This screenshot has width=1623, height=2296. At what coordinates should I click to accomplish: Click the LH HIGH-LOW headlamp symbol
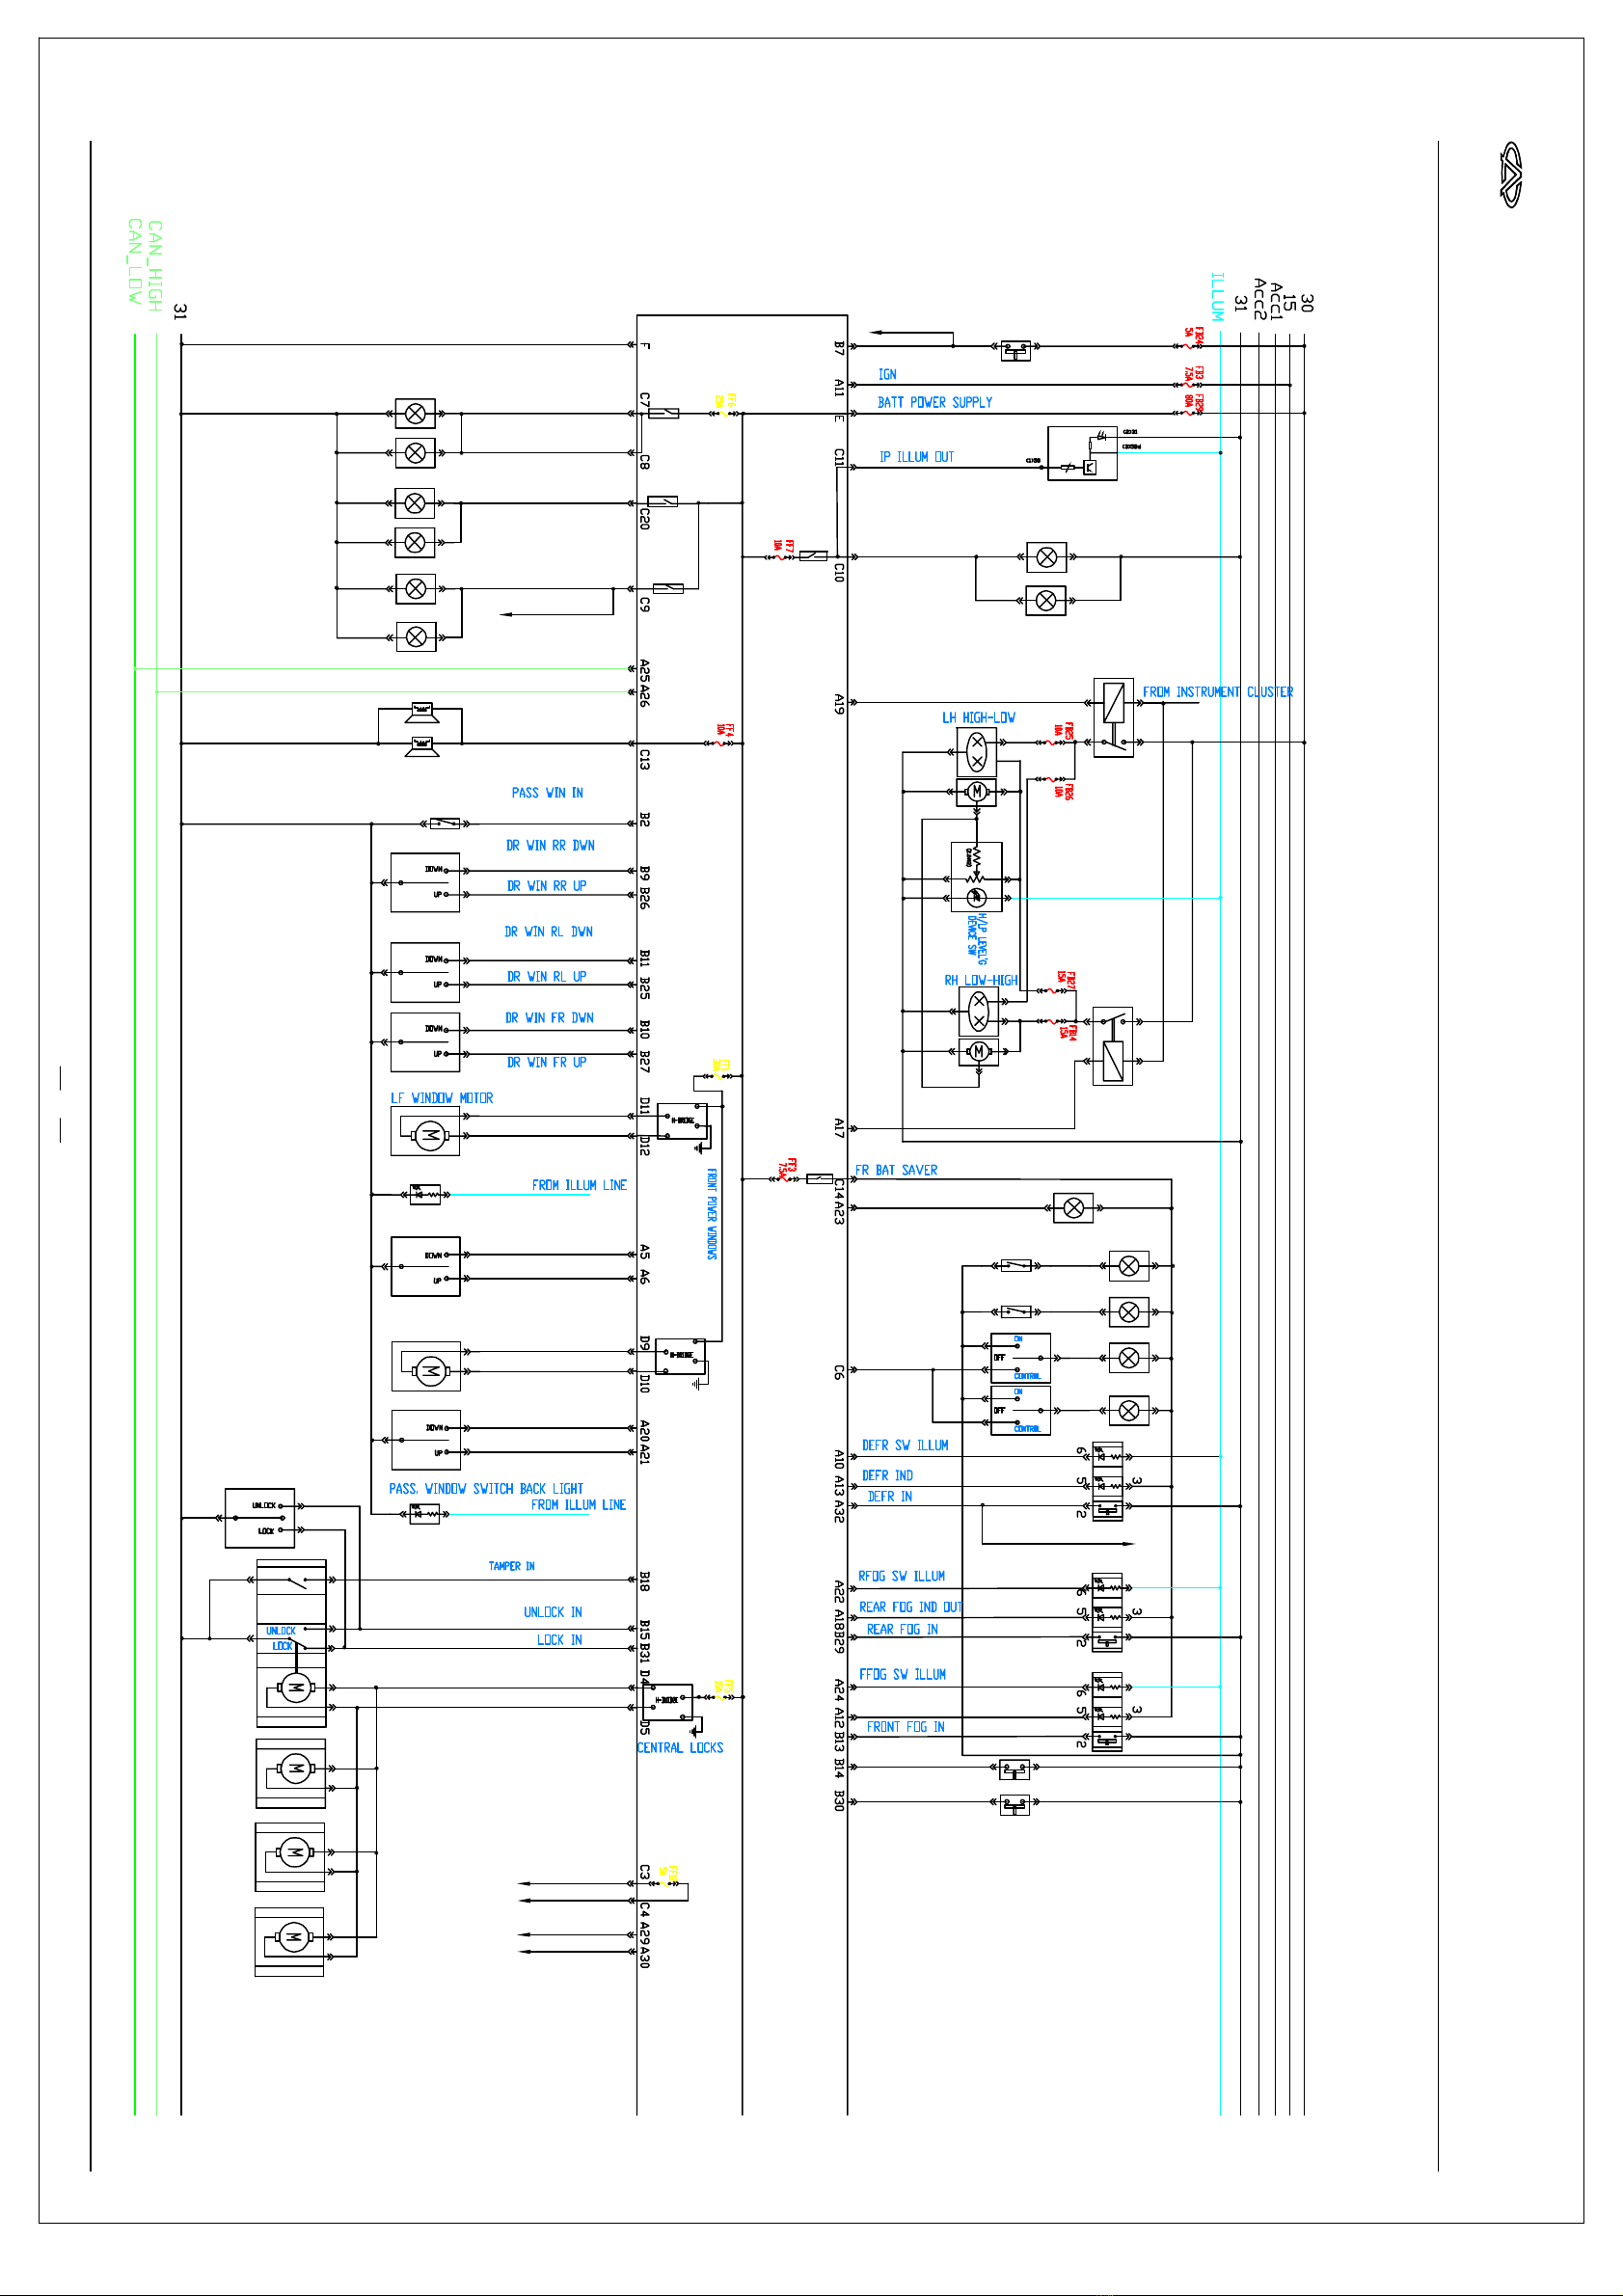[977, 750]
